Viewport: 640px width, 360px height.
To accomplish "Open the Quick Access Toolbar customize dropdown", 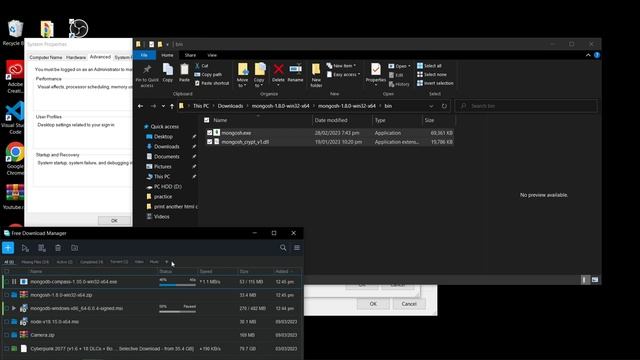I will (x=167, y=44).
